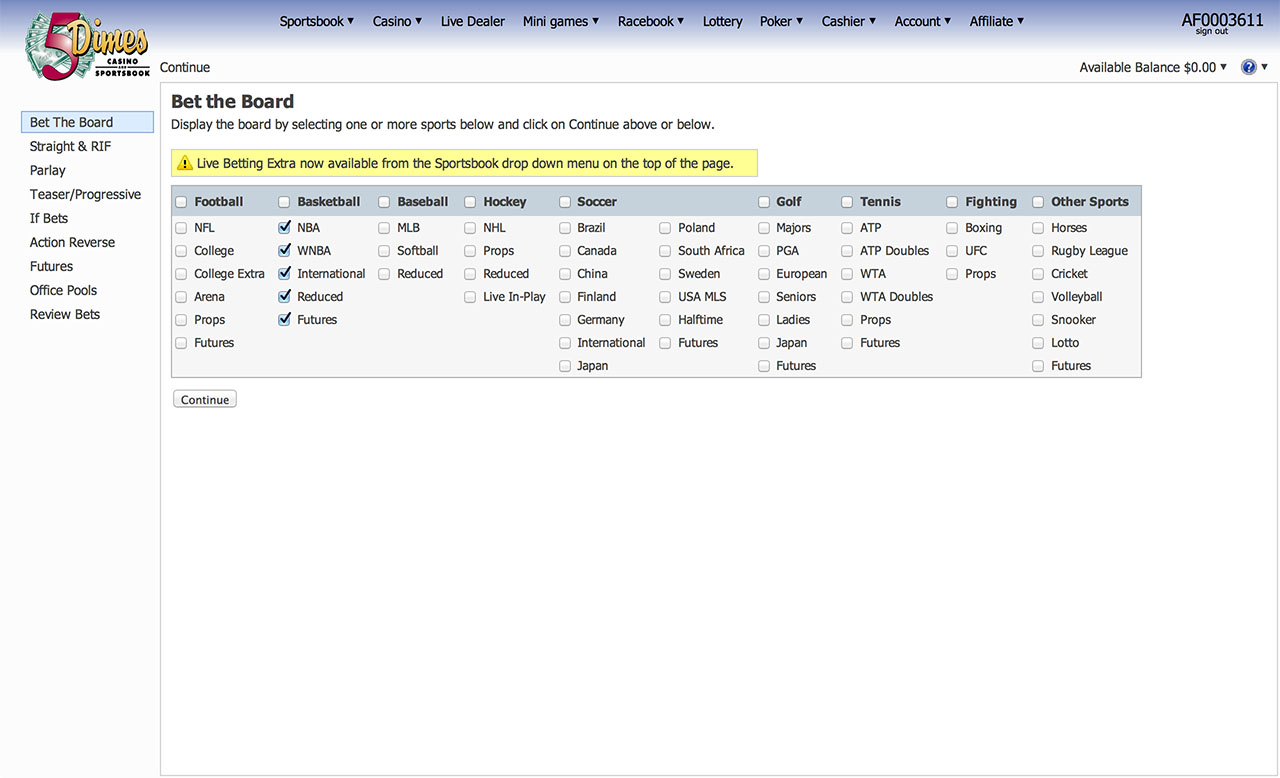Screen dimensions: 1280x778
Task: Open Action Reverse in the sidebar
Action: click(72, 242)
